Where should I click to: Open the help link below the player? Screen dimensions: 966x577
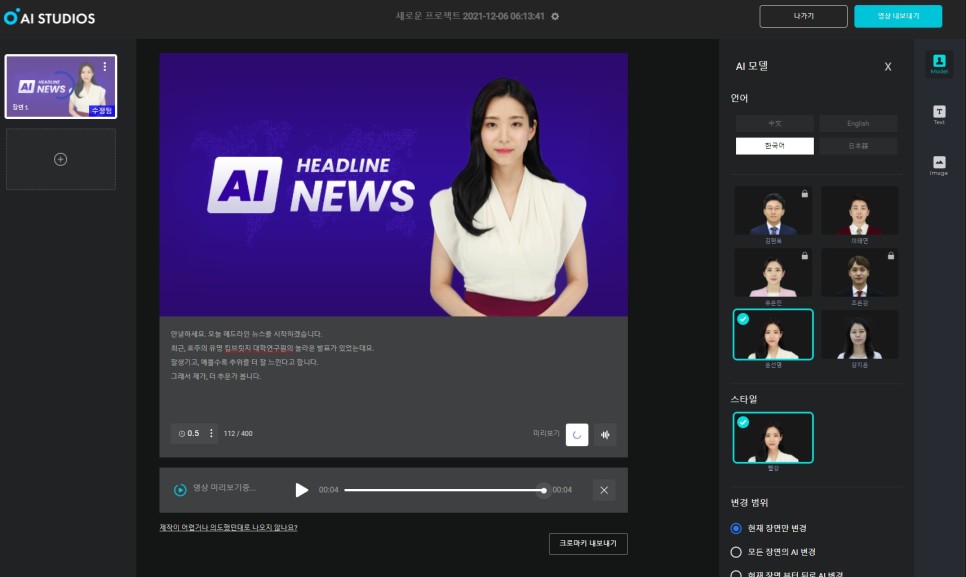pyautogui.click(x=229, y=528)
